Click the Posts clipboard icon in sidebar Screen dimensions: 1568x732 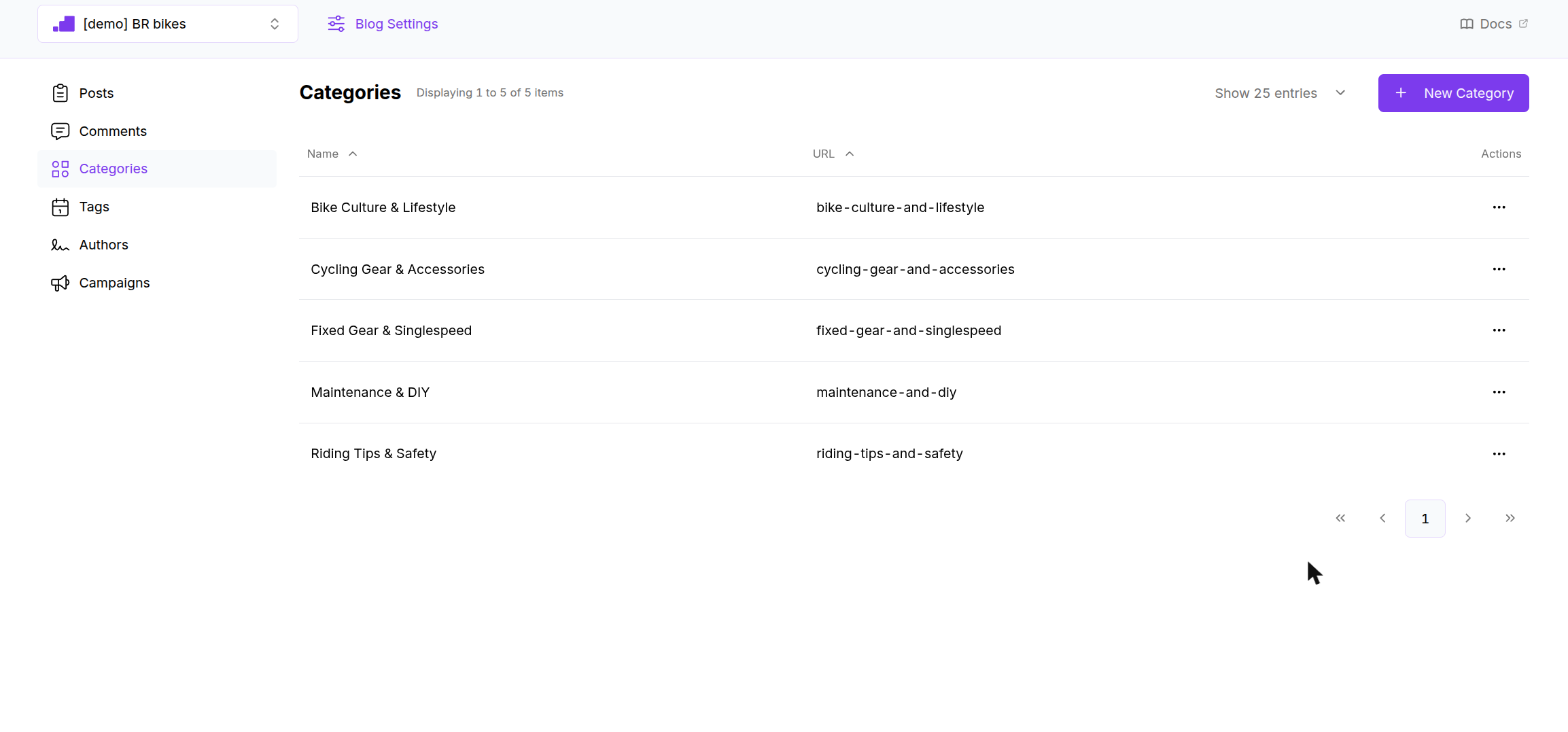[x=60, y=93]
